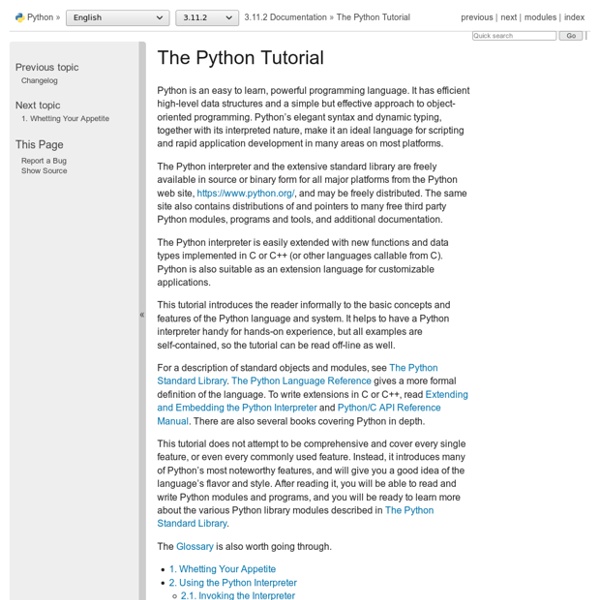
Task: Go to the next page link
Action: tap(509, 18)
